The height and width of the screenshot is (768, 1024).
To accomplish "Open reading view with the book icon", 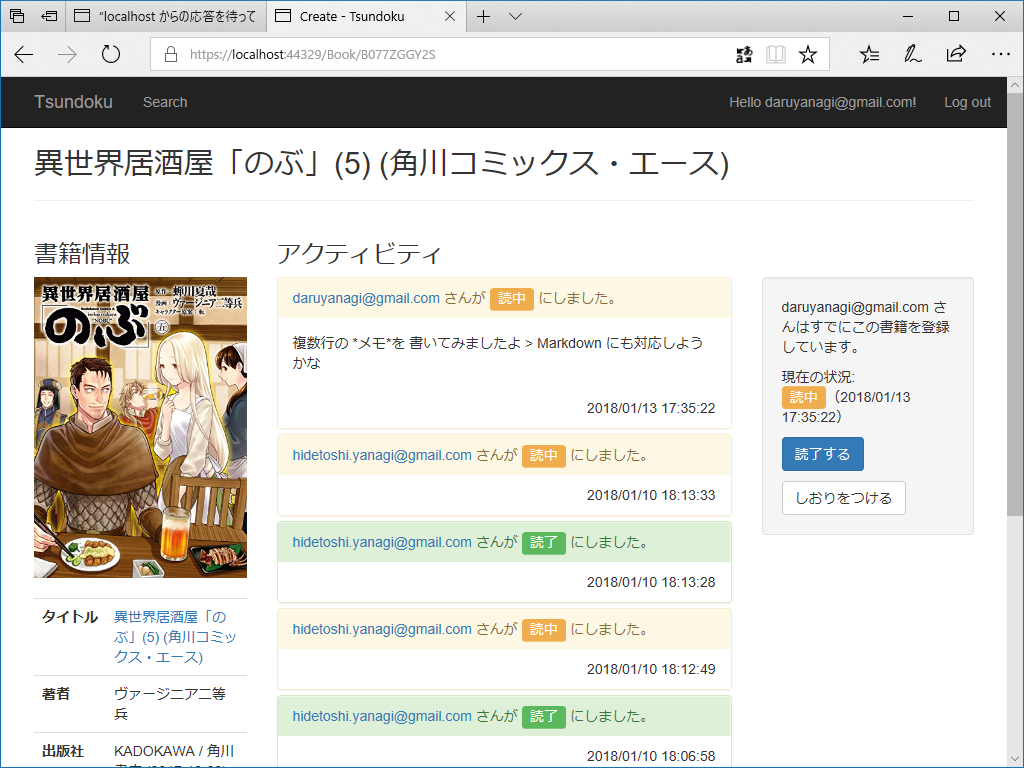I will (x=776, y=54).
